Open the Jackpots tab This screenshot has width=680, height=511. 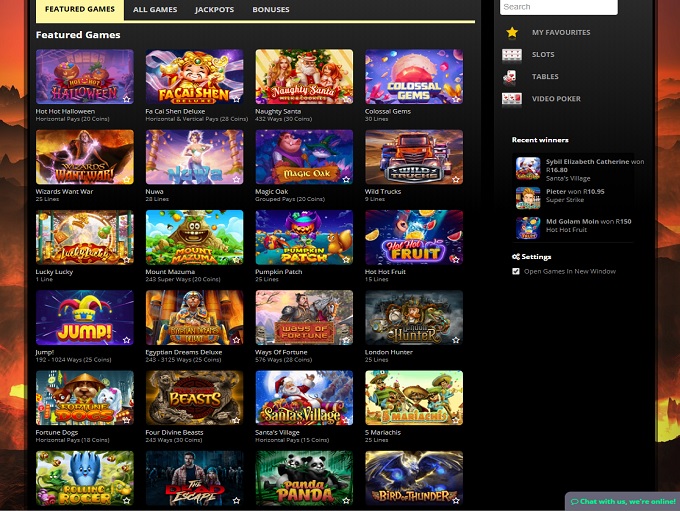[x=214, y=10]
